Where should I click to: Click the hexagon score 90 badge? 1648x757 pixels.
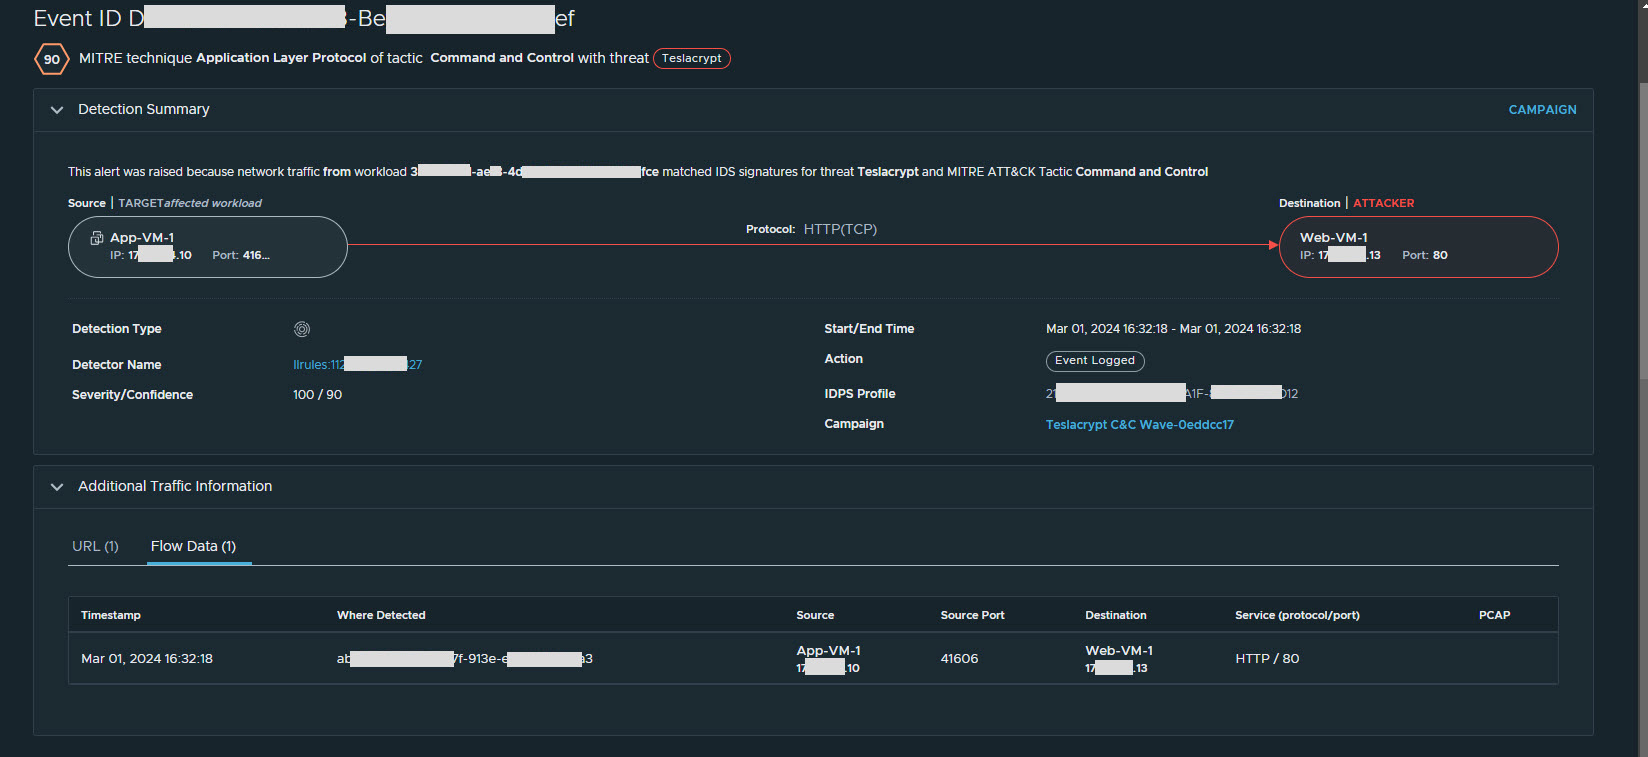pyautogui.click(x=51, y=59)
